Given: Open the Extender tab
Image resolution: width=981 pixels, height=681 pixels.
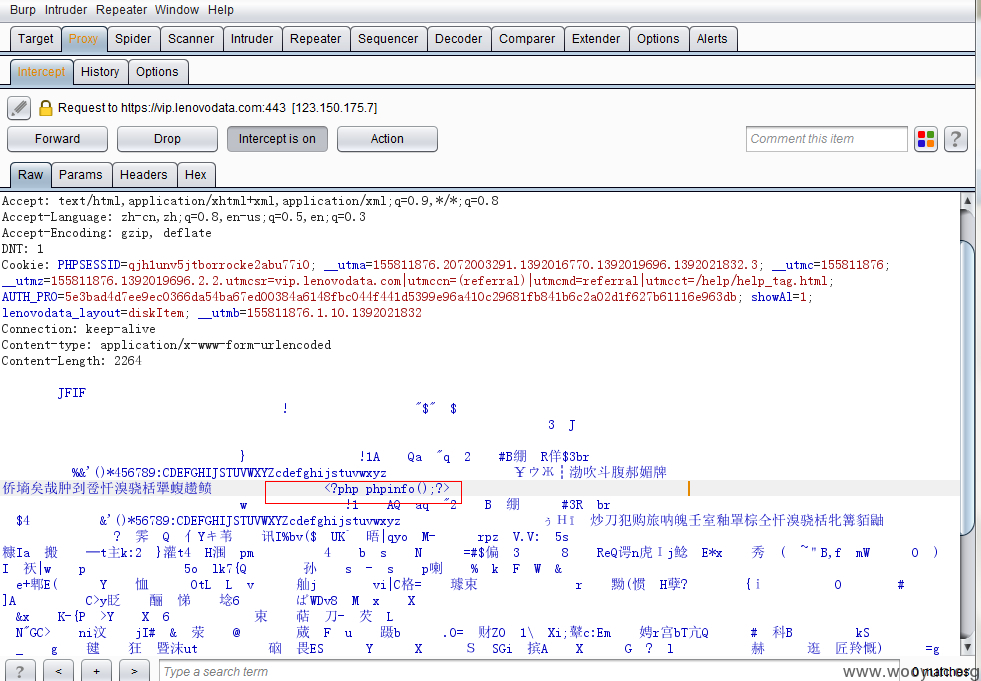Looking at the screenshot, I should (x=596, y=39).
